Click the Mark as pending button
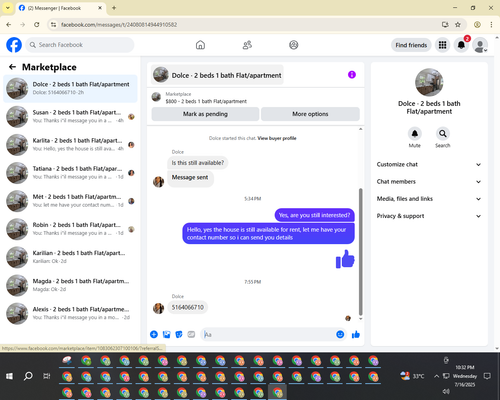Image resolution: width=500 pixels, height=400 pixels. click(x=205, y=114)
